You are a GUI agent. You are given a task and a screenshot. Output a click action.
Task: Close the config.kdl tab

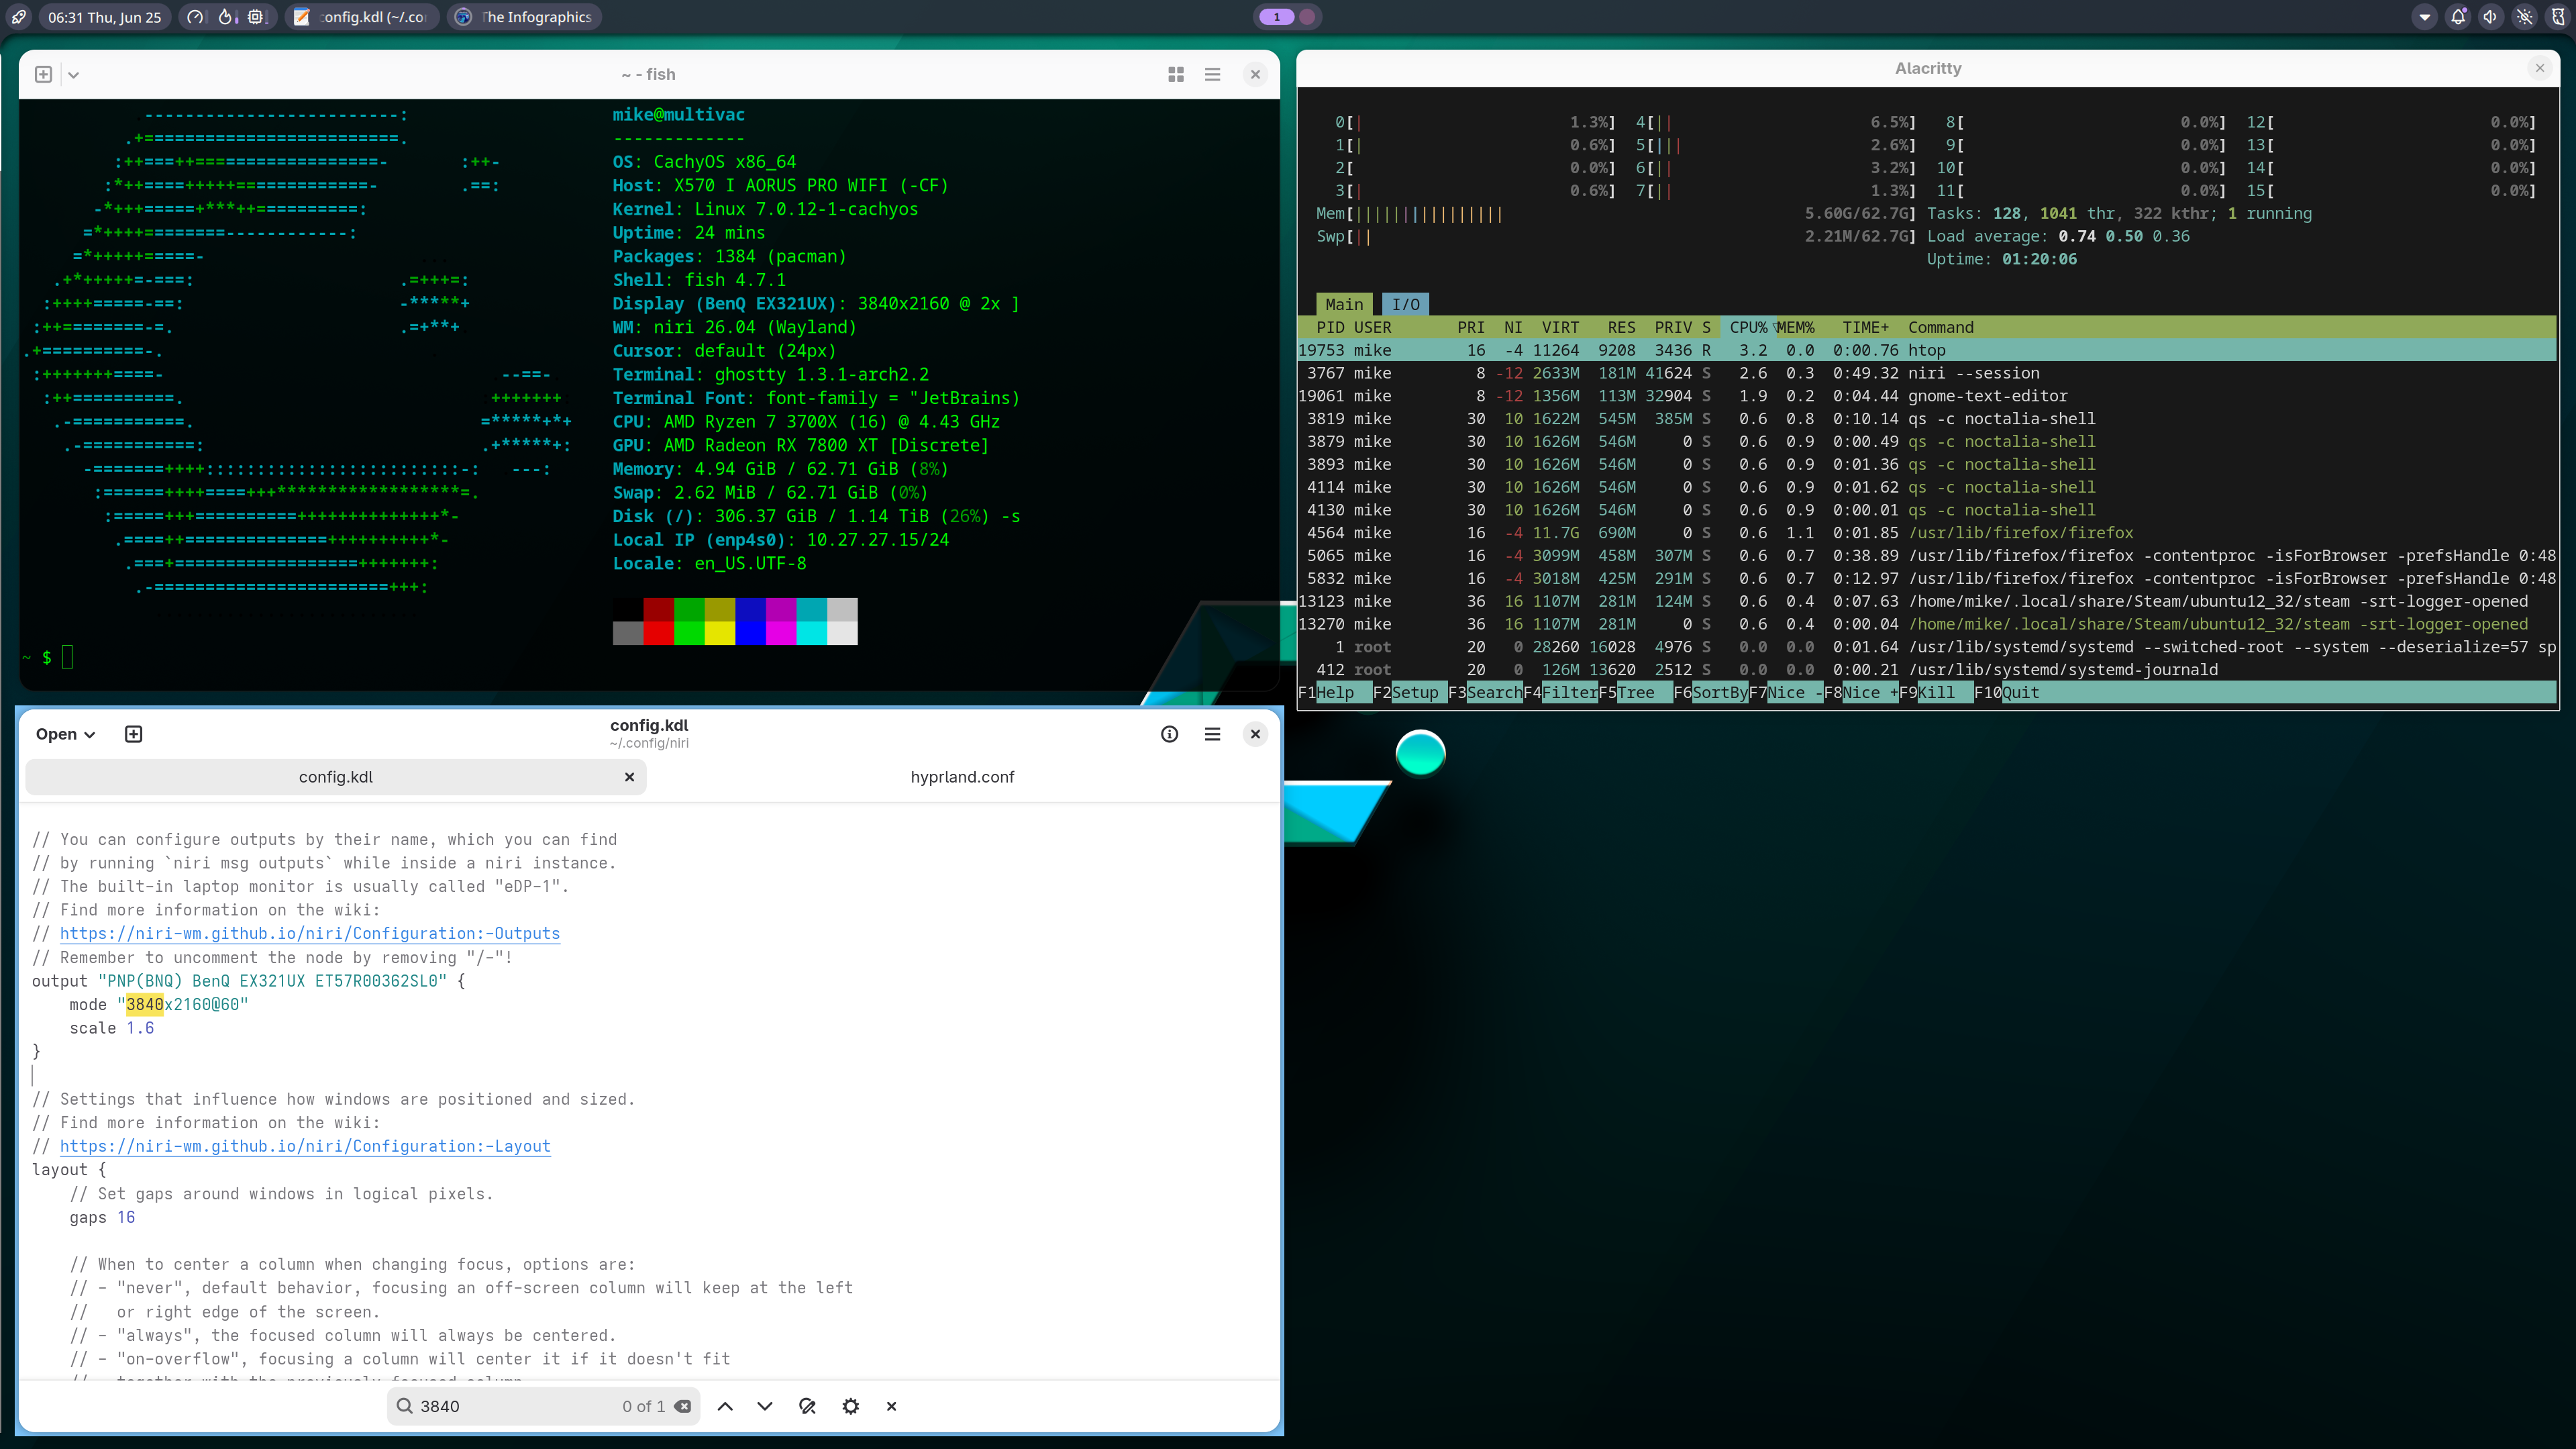point(629,777)
